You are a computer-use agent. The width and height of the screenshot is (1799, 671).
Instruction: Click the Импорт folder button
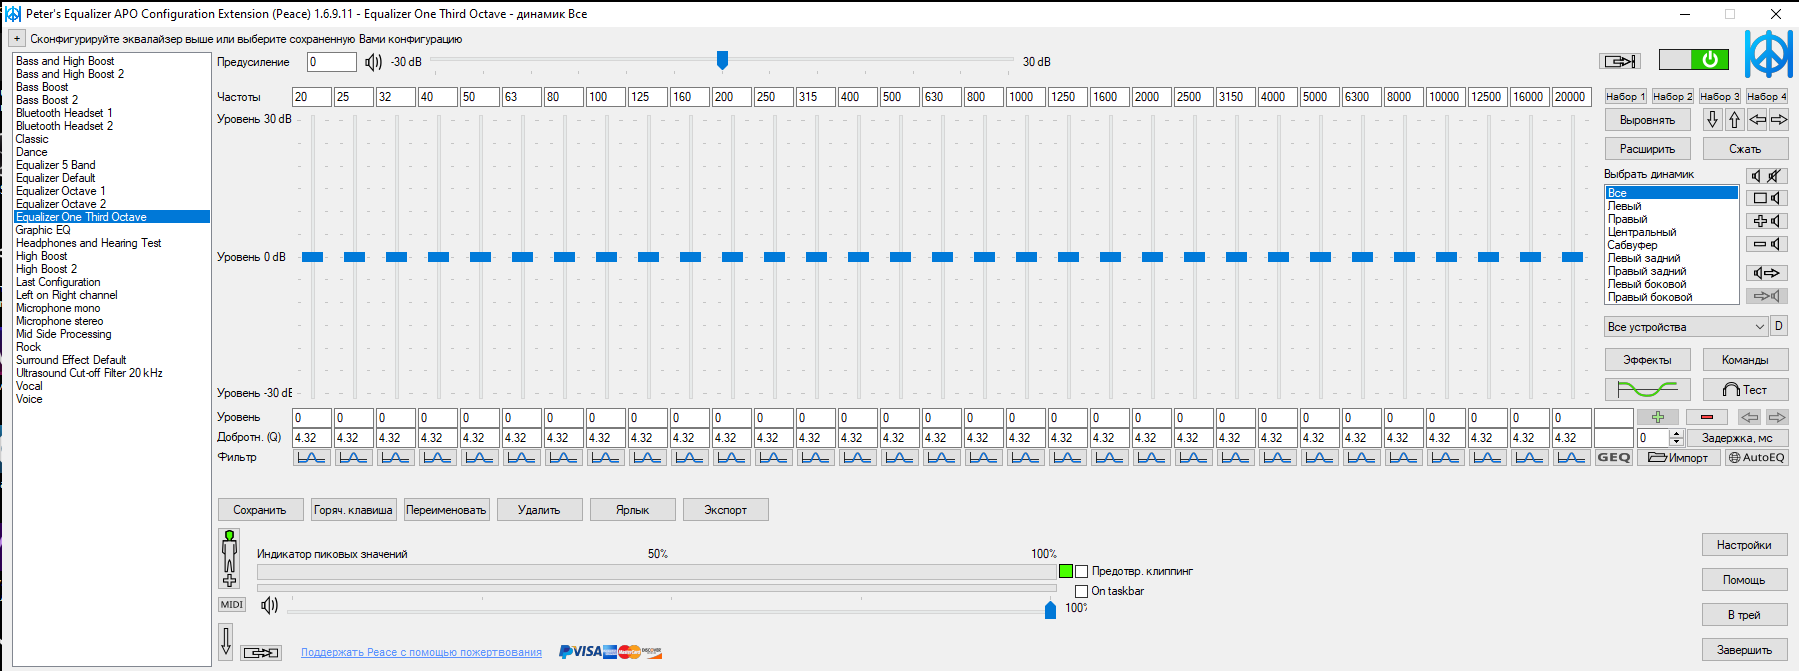click(x=1679, y=457)
